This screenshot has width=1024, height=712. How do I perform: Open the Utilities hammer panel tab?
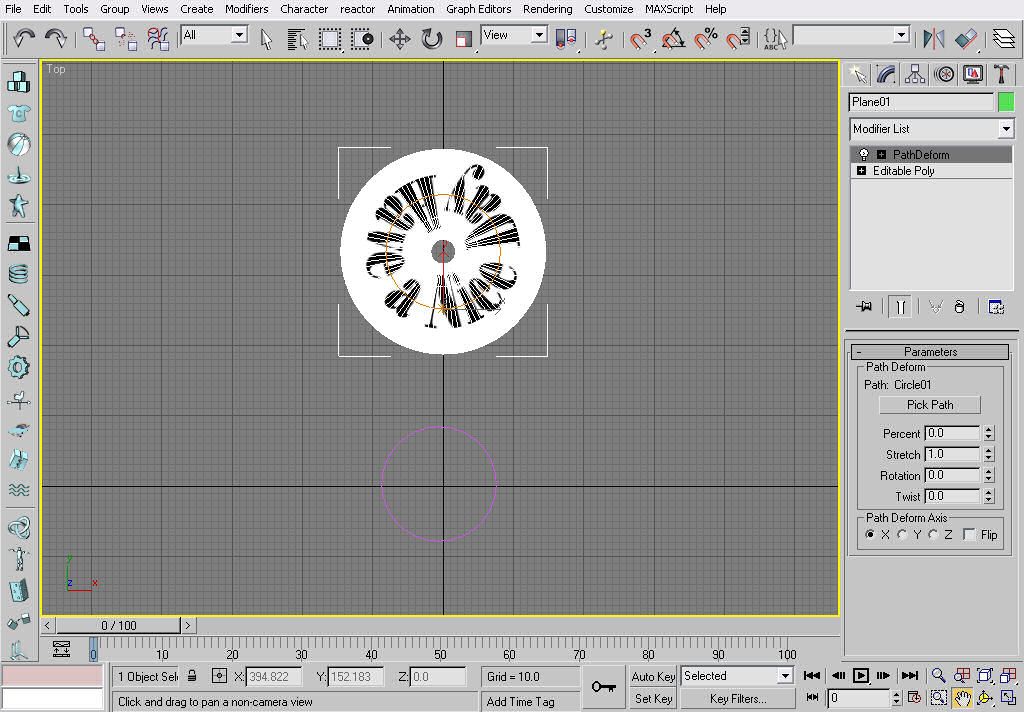click(1001, 74)
